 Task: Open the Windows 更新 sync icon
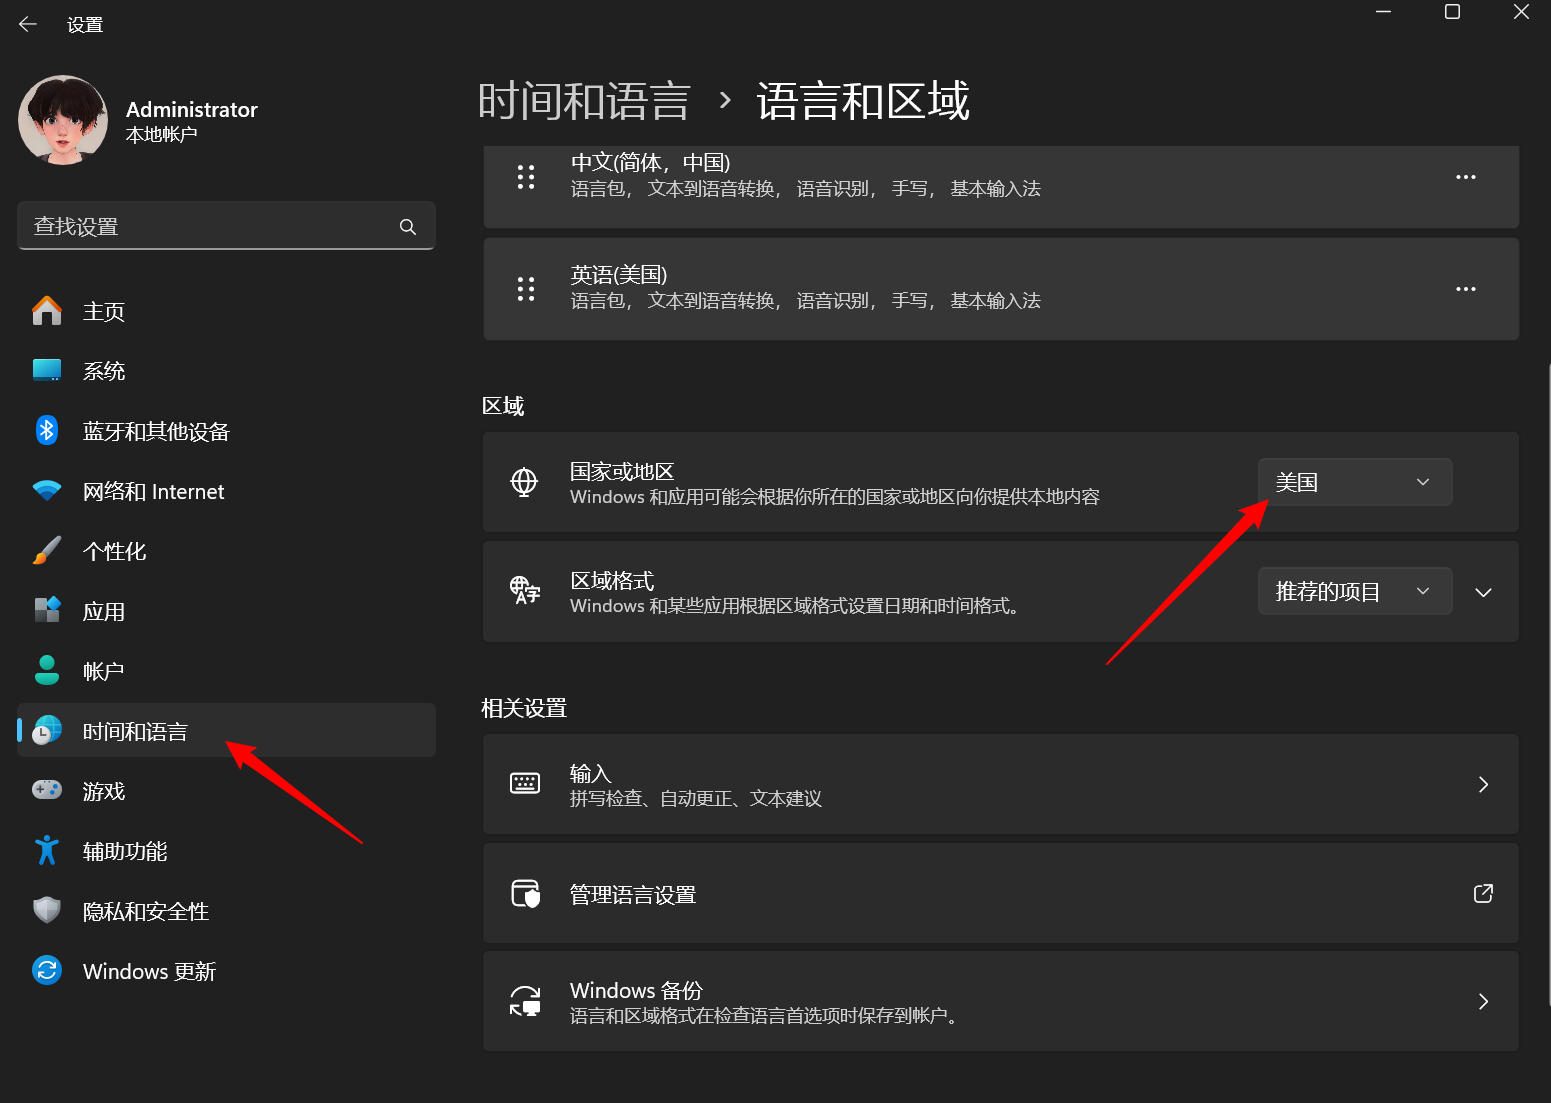click(x=47, y=970)
